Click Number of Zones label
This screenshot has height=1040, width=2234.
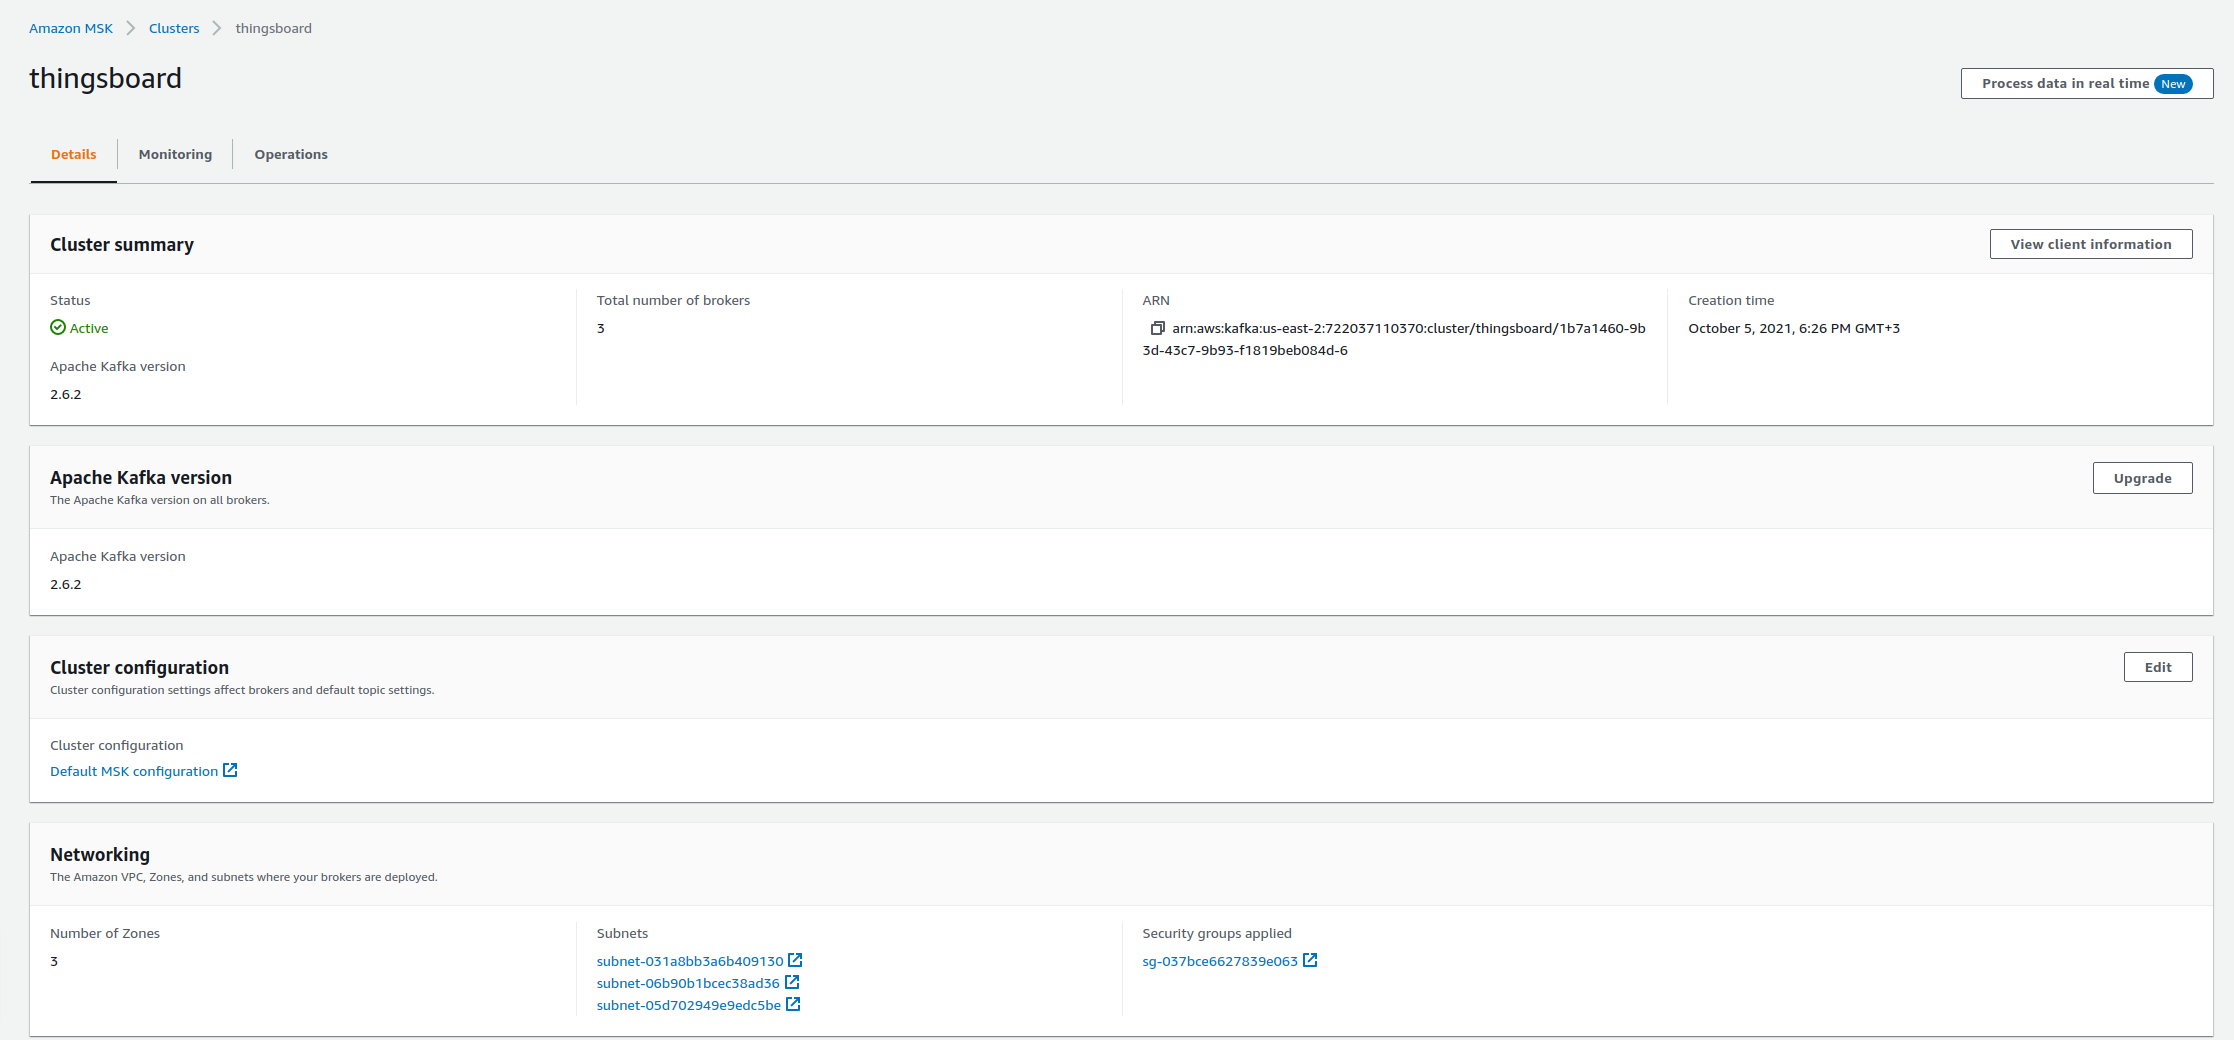105,933
